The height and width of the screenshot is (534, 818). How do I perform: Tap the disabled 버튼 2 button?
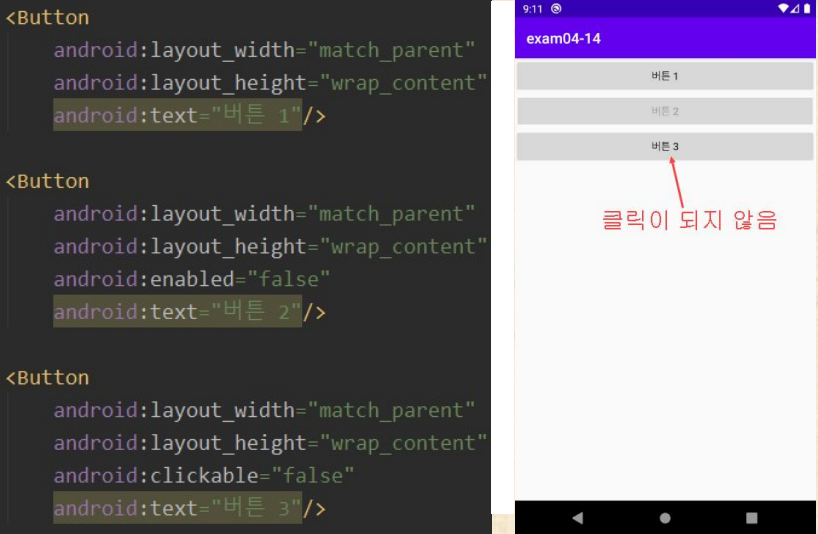click(x=665, y=111)
